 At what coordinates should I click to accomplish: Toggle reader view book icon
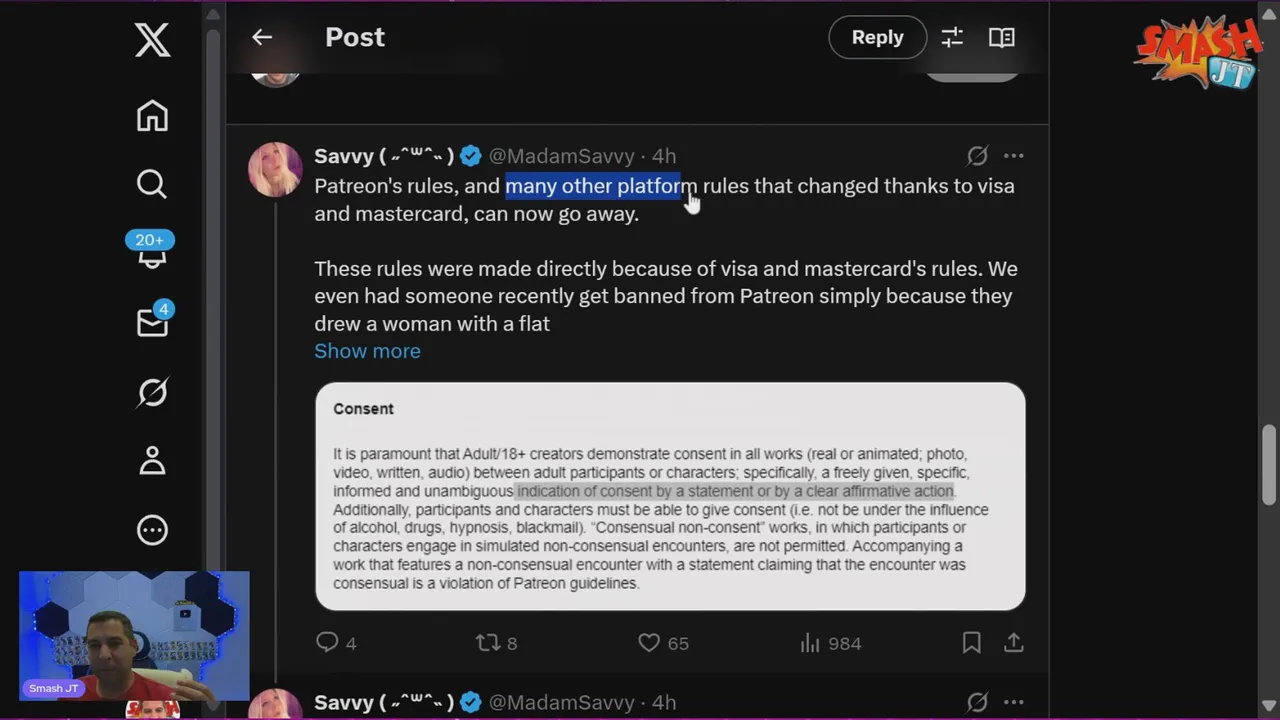pyautogui.click(x=1002, y=37)
